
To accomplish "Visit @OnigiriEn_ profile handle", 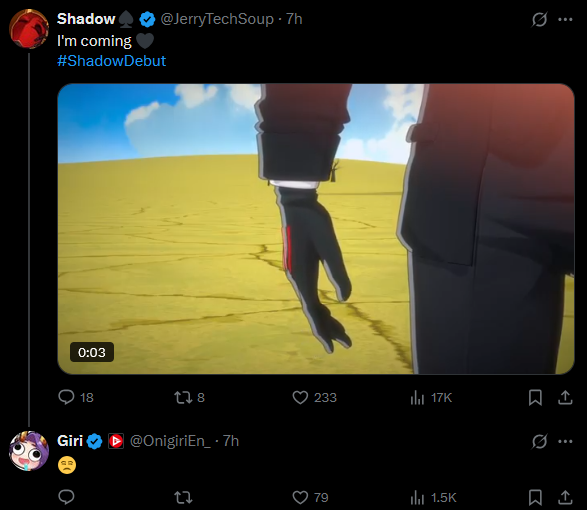I will click(170, 441).
